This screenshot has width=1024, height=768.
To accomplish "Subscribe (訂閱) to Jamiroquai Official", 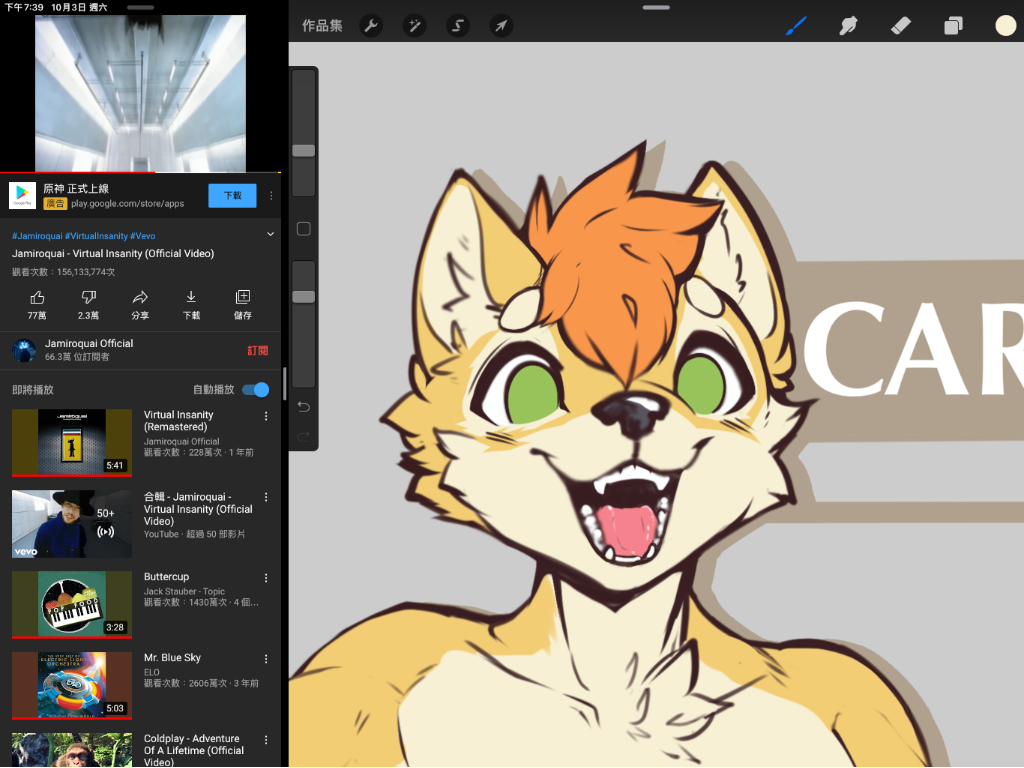I will pyautogui.click(x=258, y=351).
